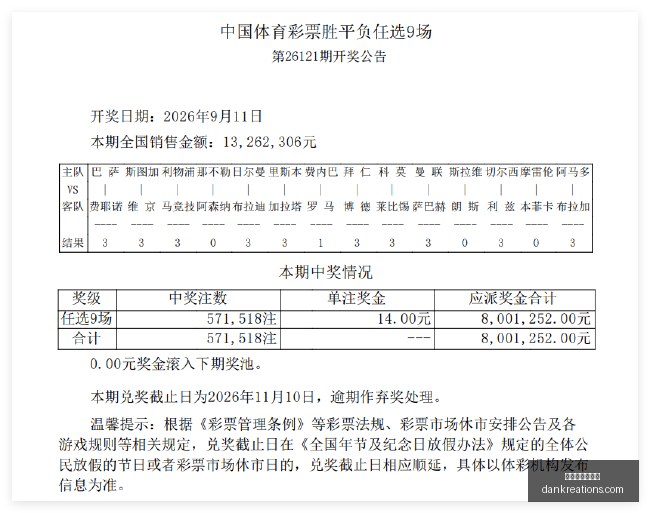Click result 3 under 巴萨 vs 费耶诺
The height and width of the screenshot is (513, 650).
[x=105, y=243]
